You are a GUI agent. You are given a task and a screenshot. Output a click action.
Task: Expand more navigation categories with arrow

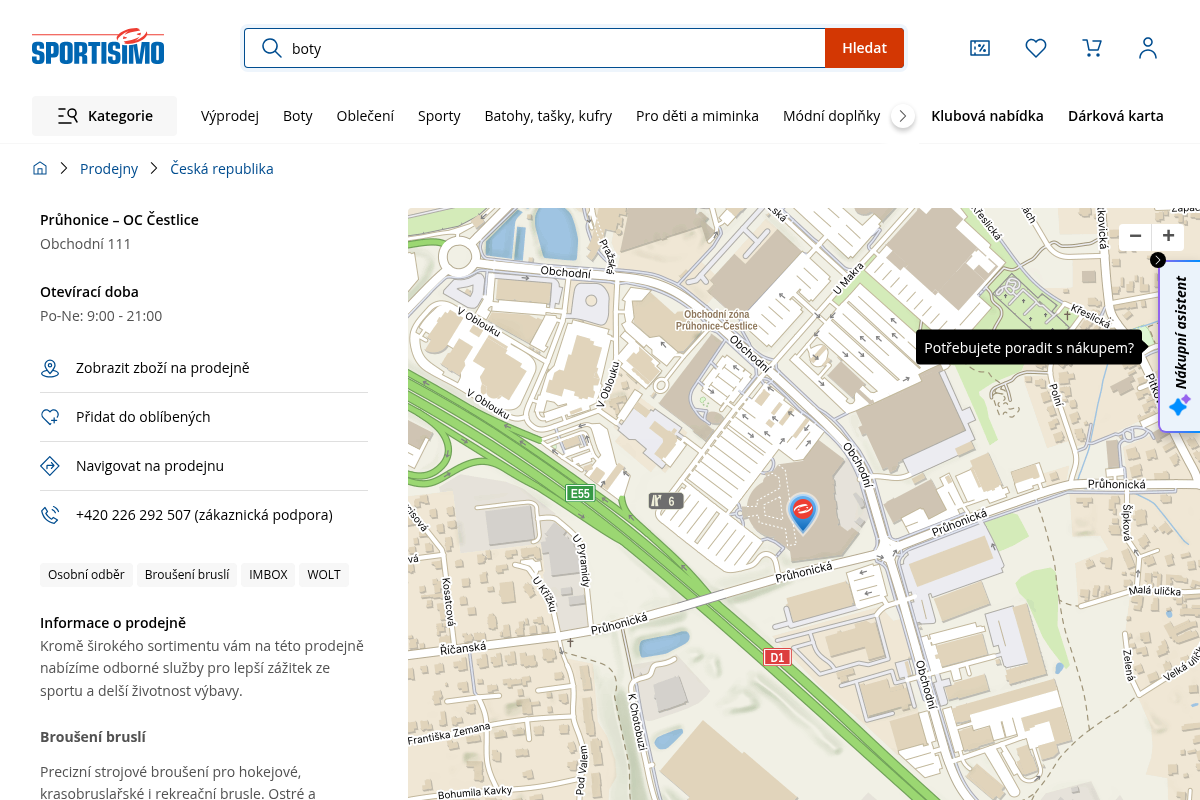[903, 116]
